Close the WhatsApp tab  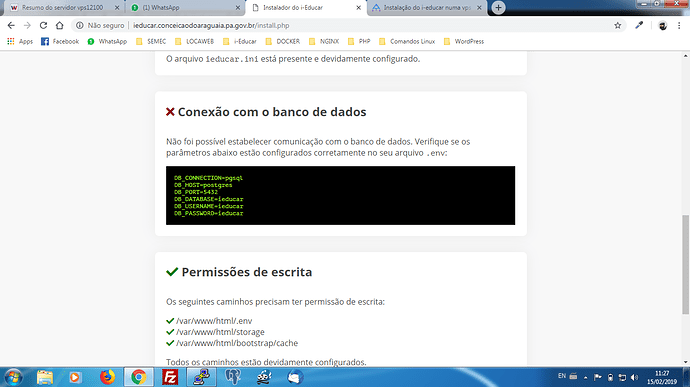[238, 7]
